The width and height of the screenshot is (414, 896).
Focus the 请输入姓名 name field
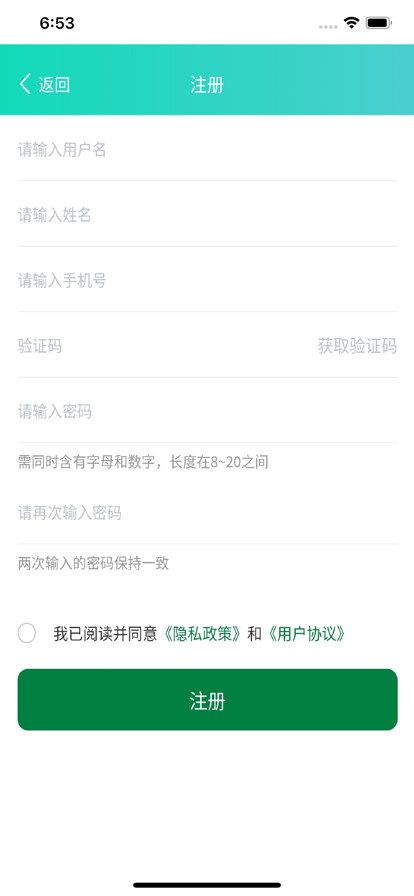(x=208, y=215)
